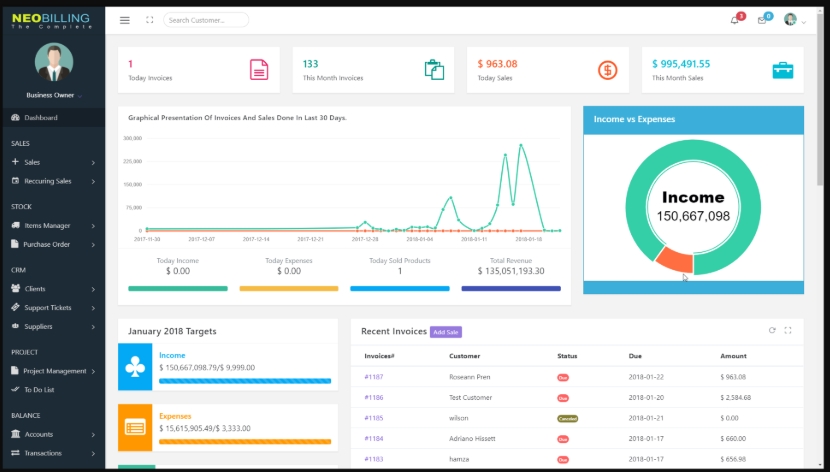Toggle the hamburger sidebar menu icon
Image resolution: width=830 pixels, height=472 pixels.
pos(124,20)
